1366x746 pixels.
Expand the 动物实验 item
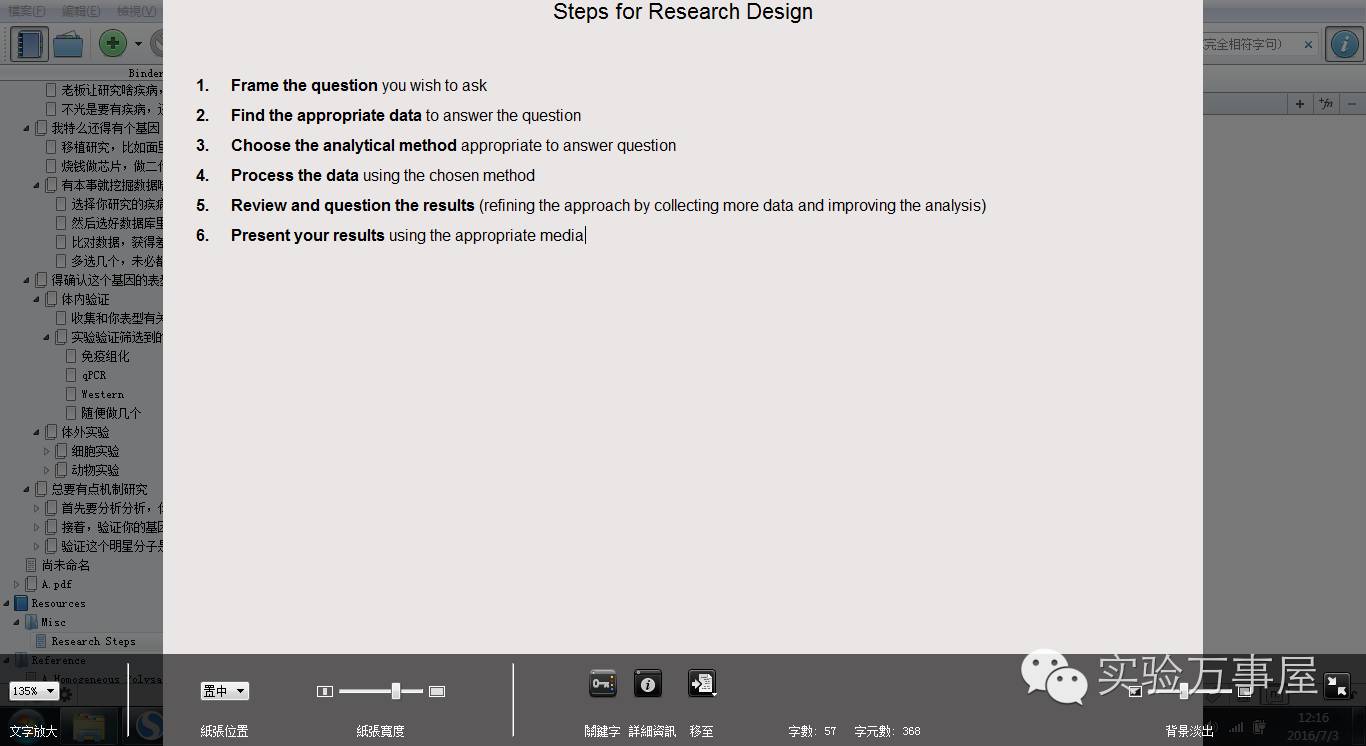click(x=47, y=470)
